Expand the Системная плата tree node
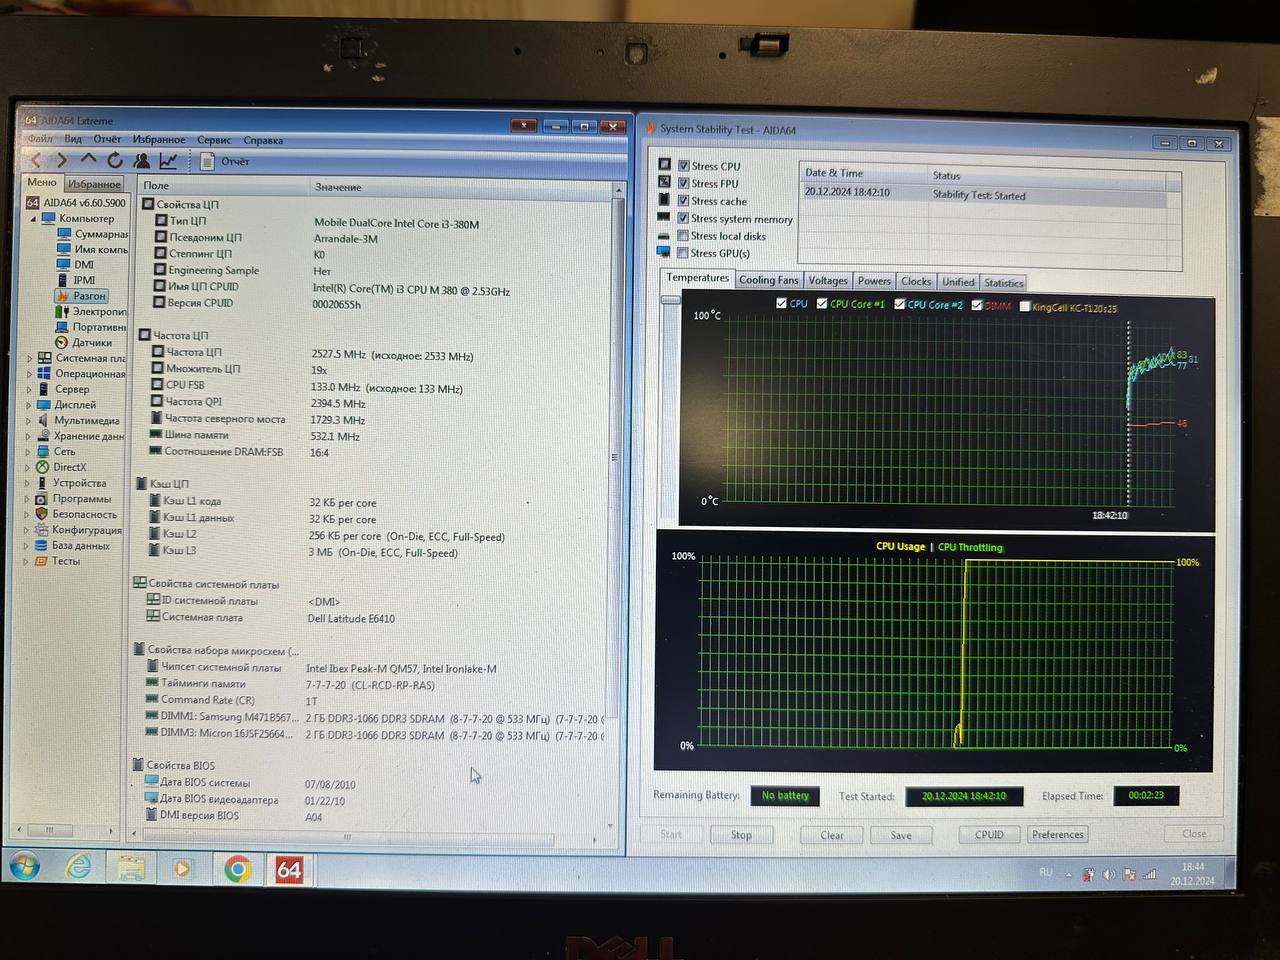1280x960 pixels. click(28, 358)
